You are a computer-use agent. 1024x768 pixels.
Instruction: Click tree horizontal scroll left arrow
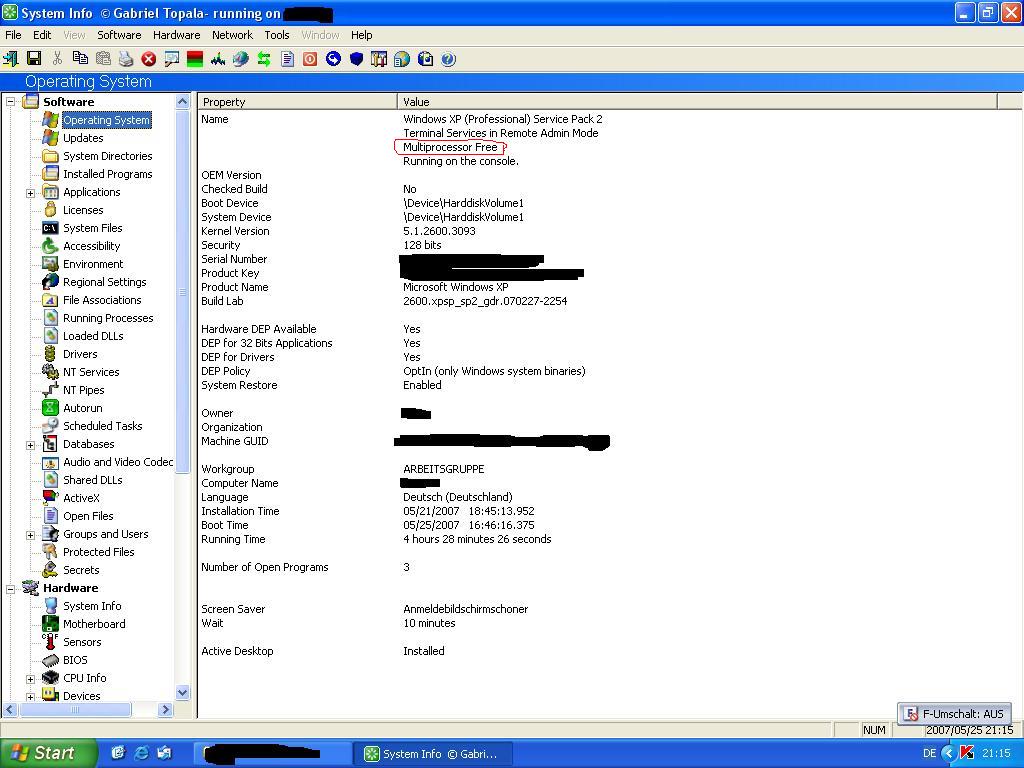pos(10,709)
